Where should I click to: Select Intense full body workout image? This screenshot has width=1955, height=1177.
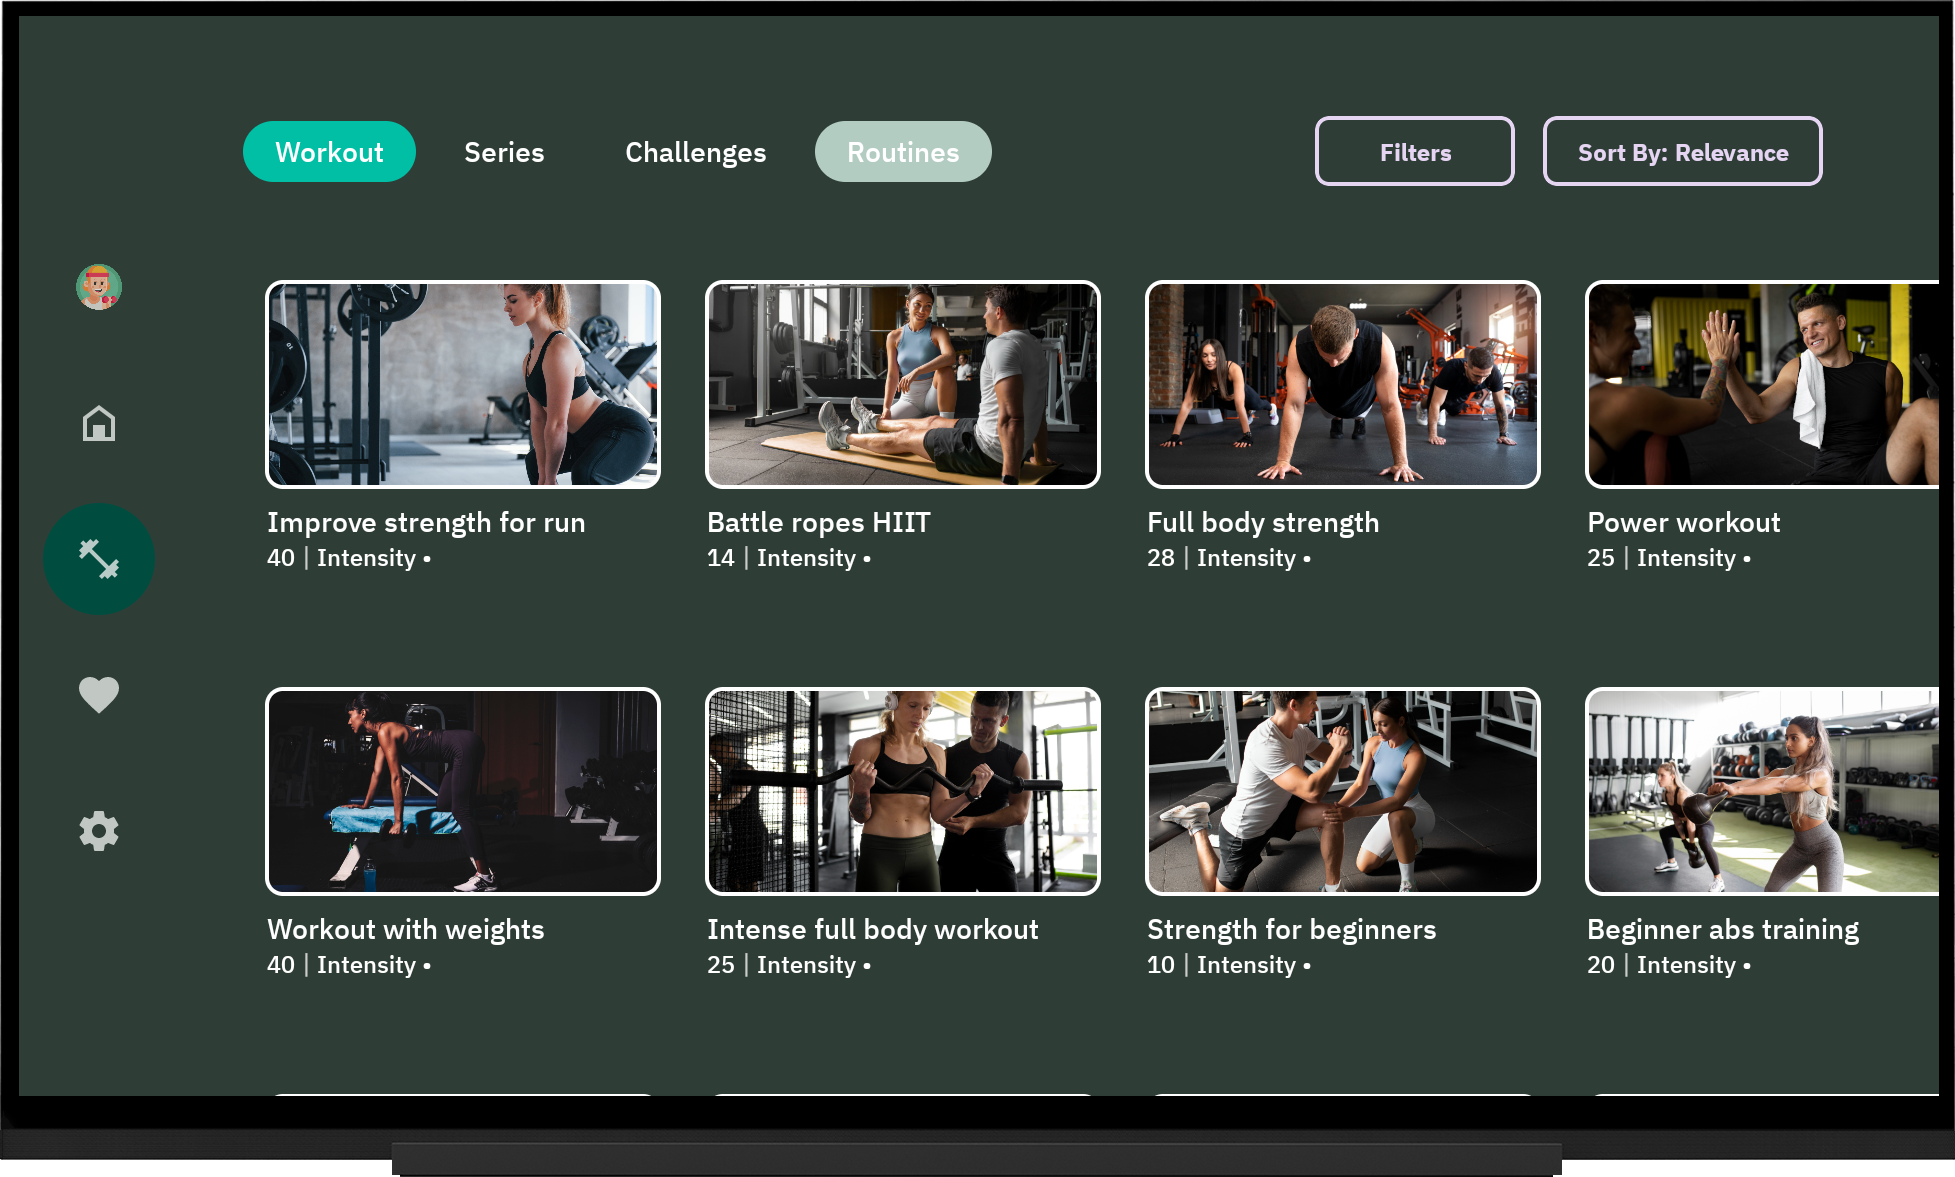click(902, 791)
